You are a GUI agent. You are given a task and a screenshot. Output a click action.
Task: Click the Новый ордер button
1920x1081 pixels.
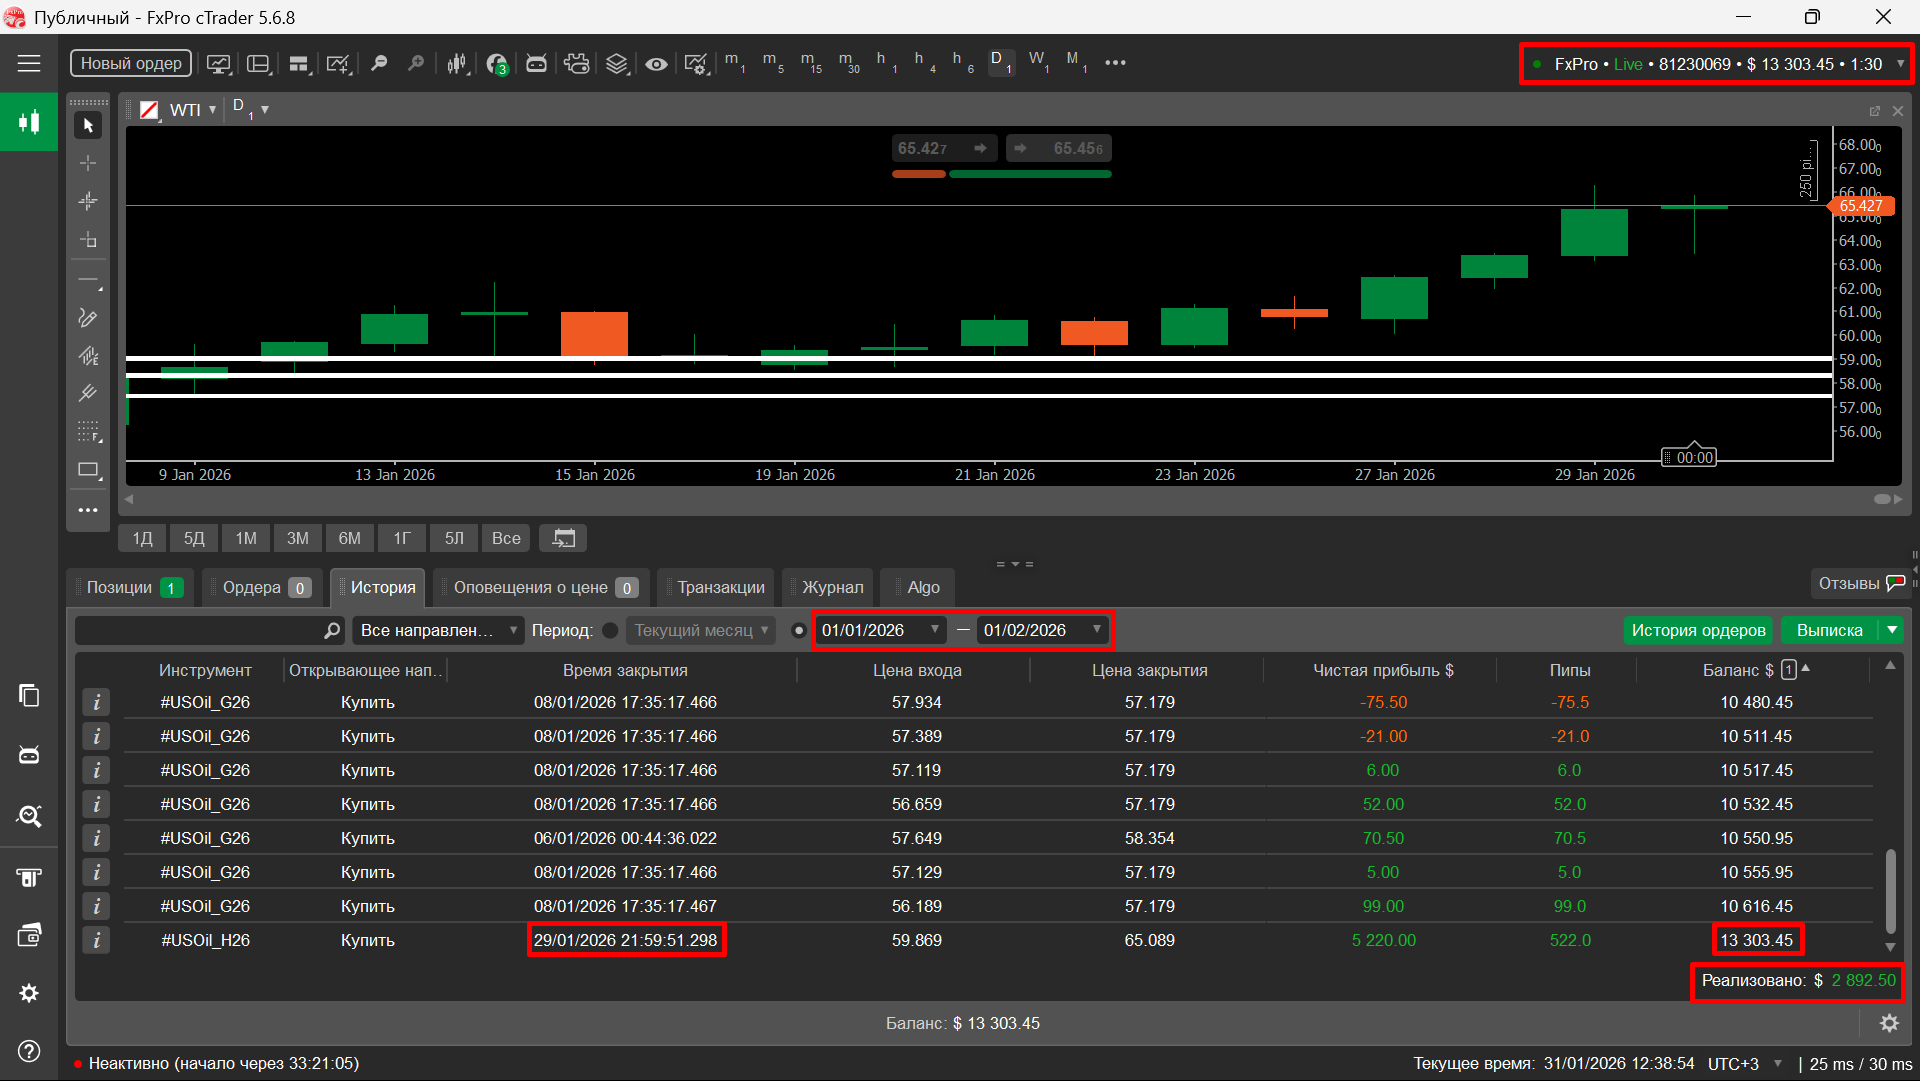click(x=131, y=63)
